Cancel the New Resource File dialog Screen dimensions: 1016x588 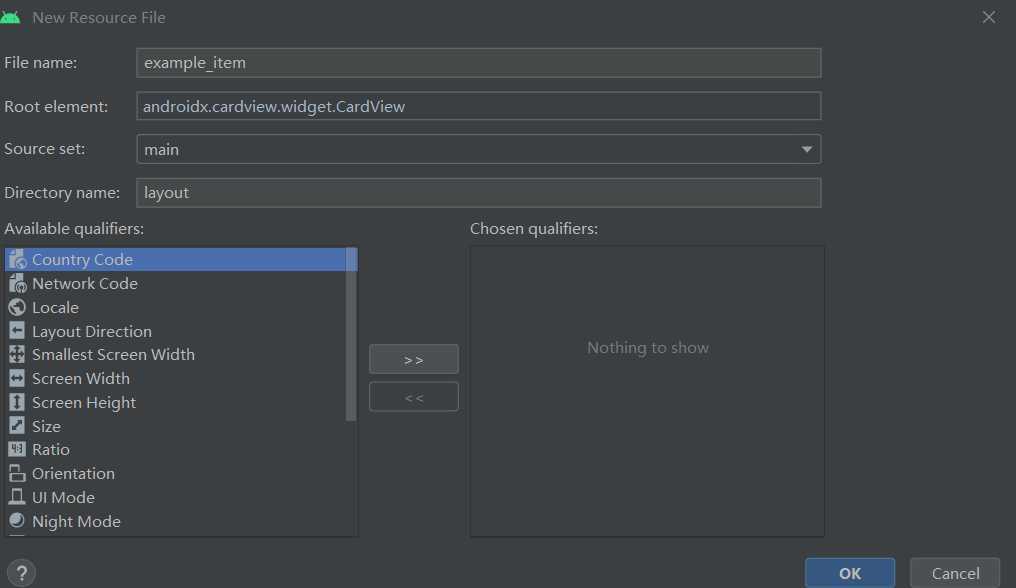coord(955,573)
